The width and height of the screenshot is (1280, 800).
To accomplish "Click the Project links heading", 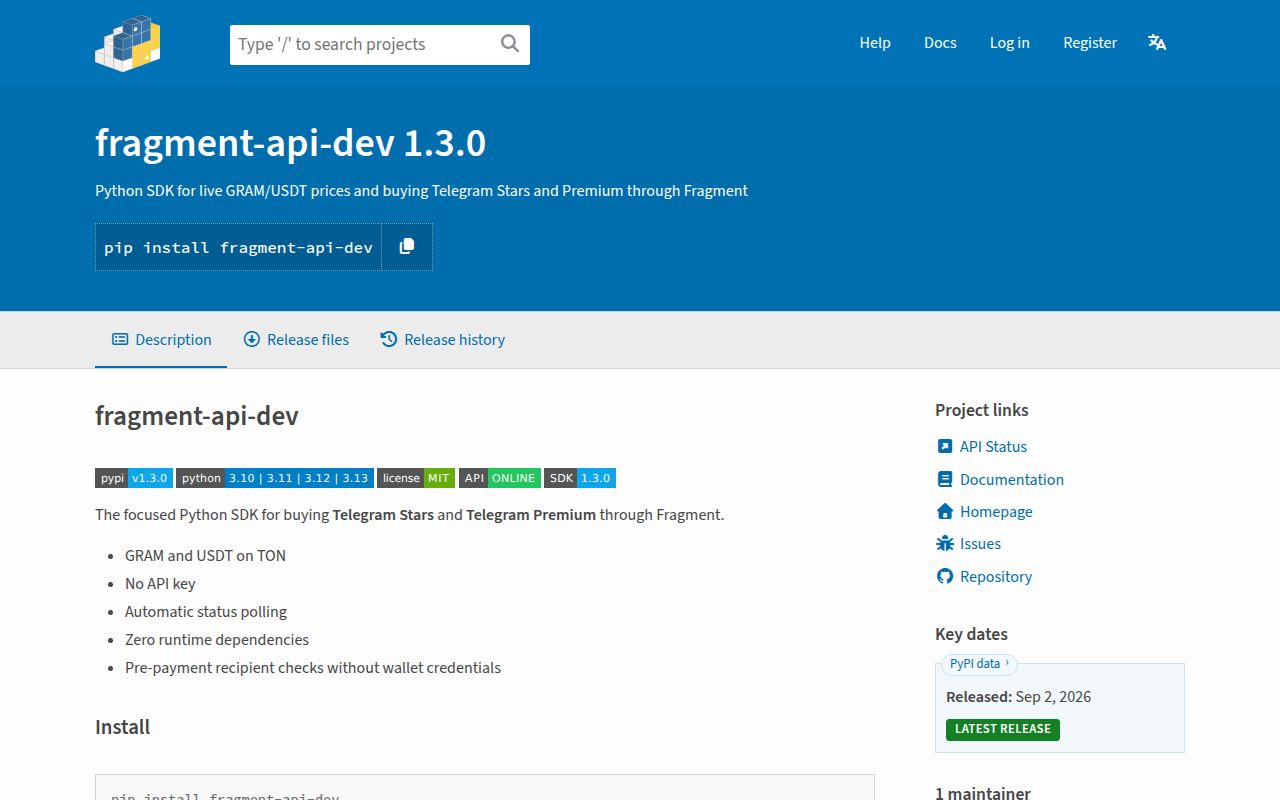I will click(982, 410).
